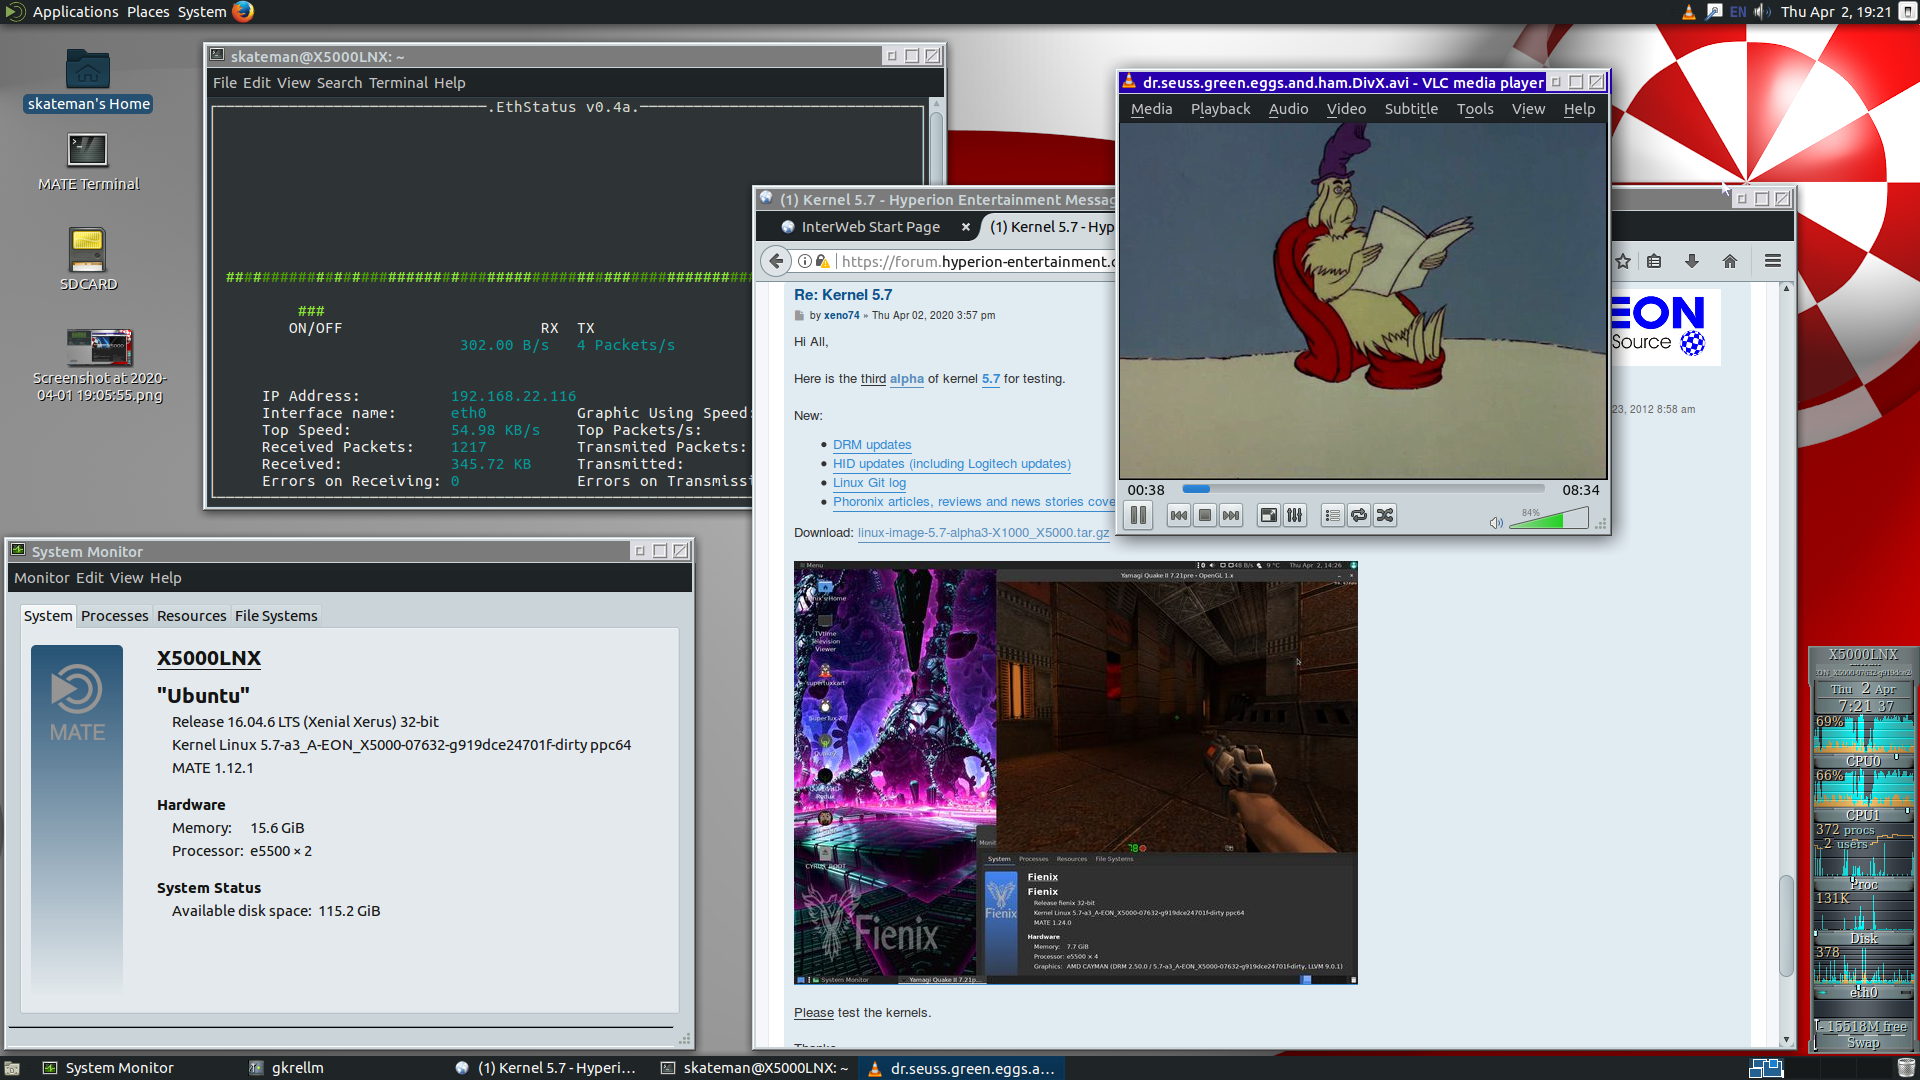This screenshot has height=1080, width=1920.
Task: Show the VLC playlist
Action: pyautogui.click(x=1332, y=516)
